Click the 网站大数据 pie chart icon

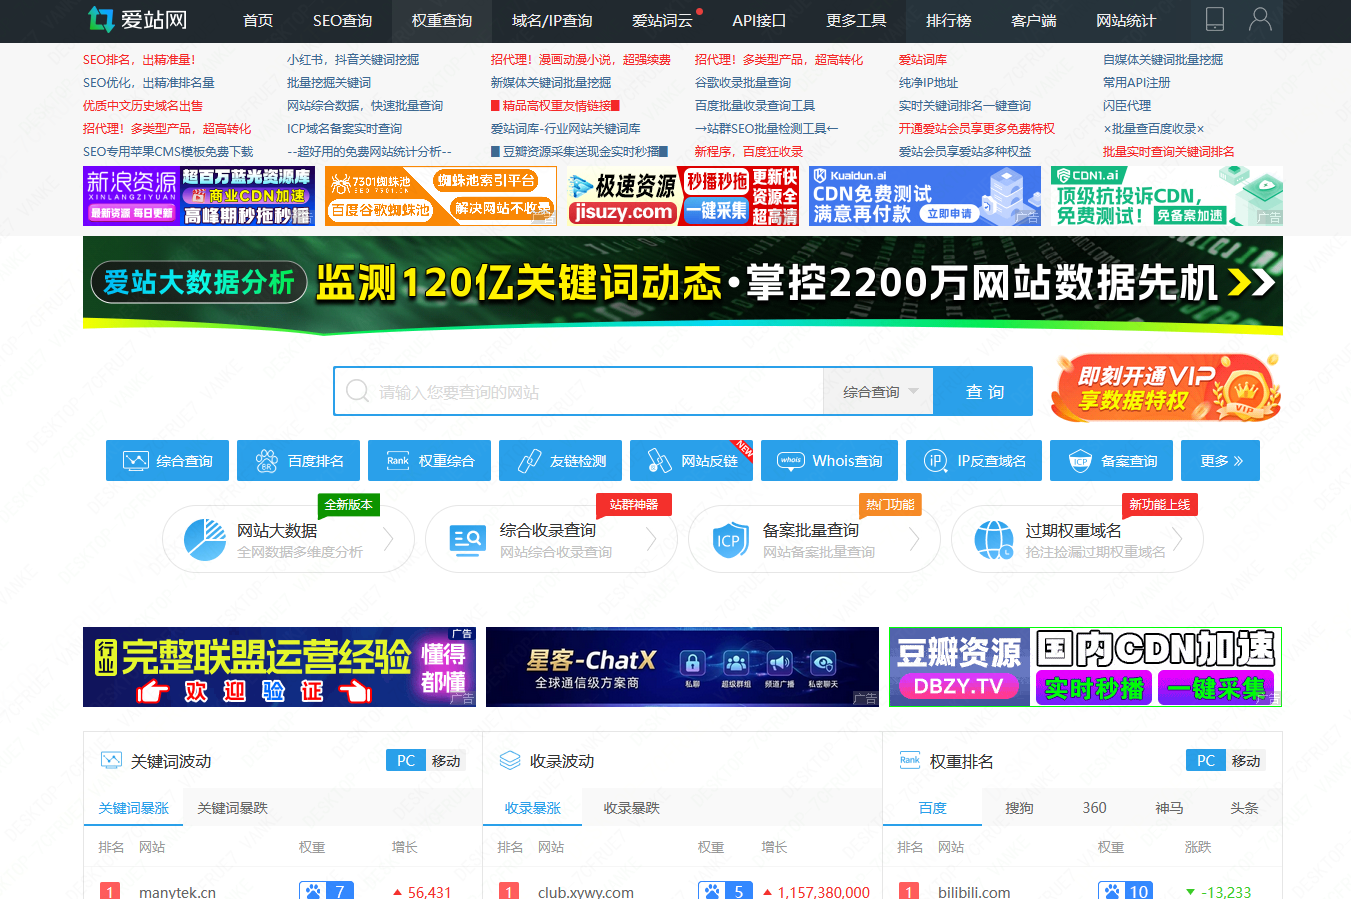[205, 540]
